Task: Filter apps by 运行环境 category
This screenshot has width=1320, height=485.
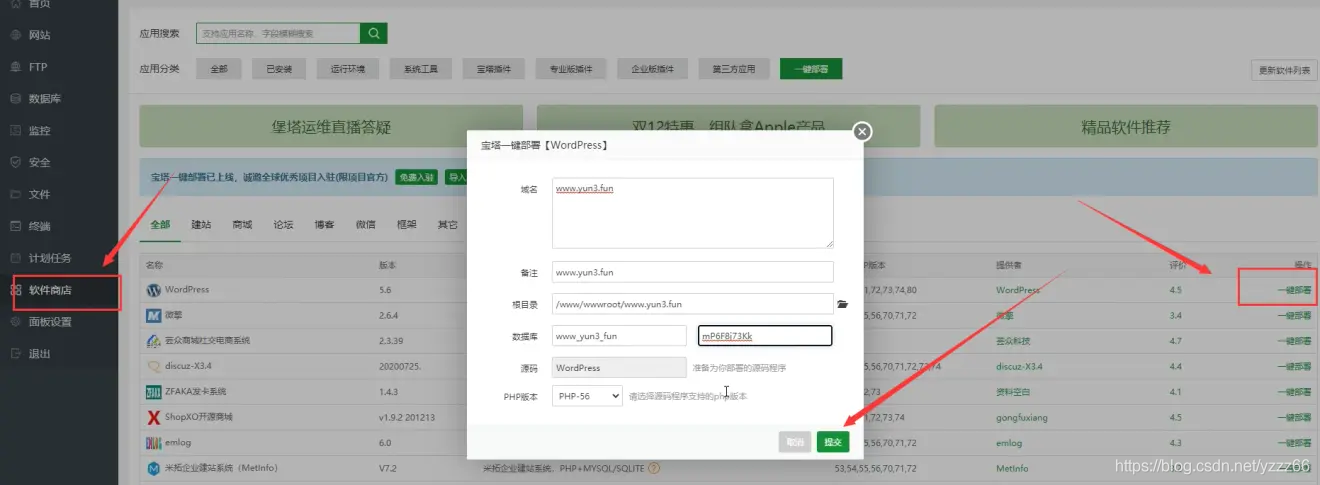Action: tap(348, 69)
